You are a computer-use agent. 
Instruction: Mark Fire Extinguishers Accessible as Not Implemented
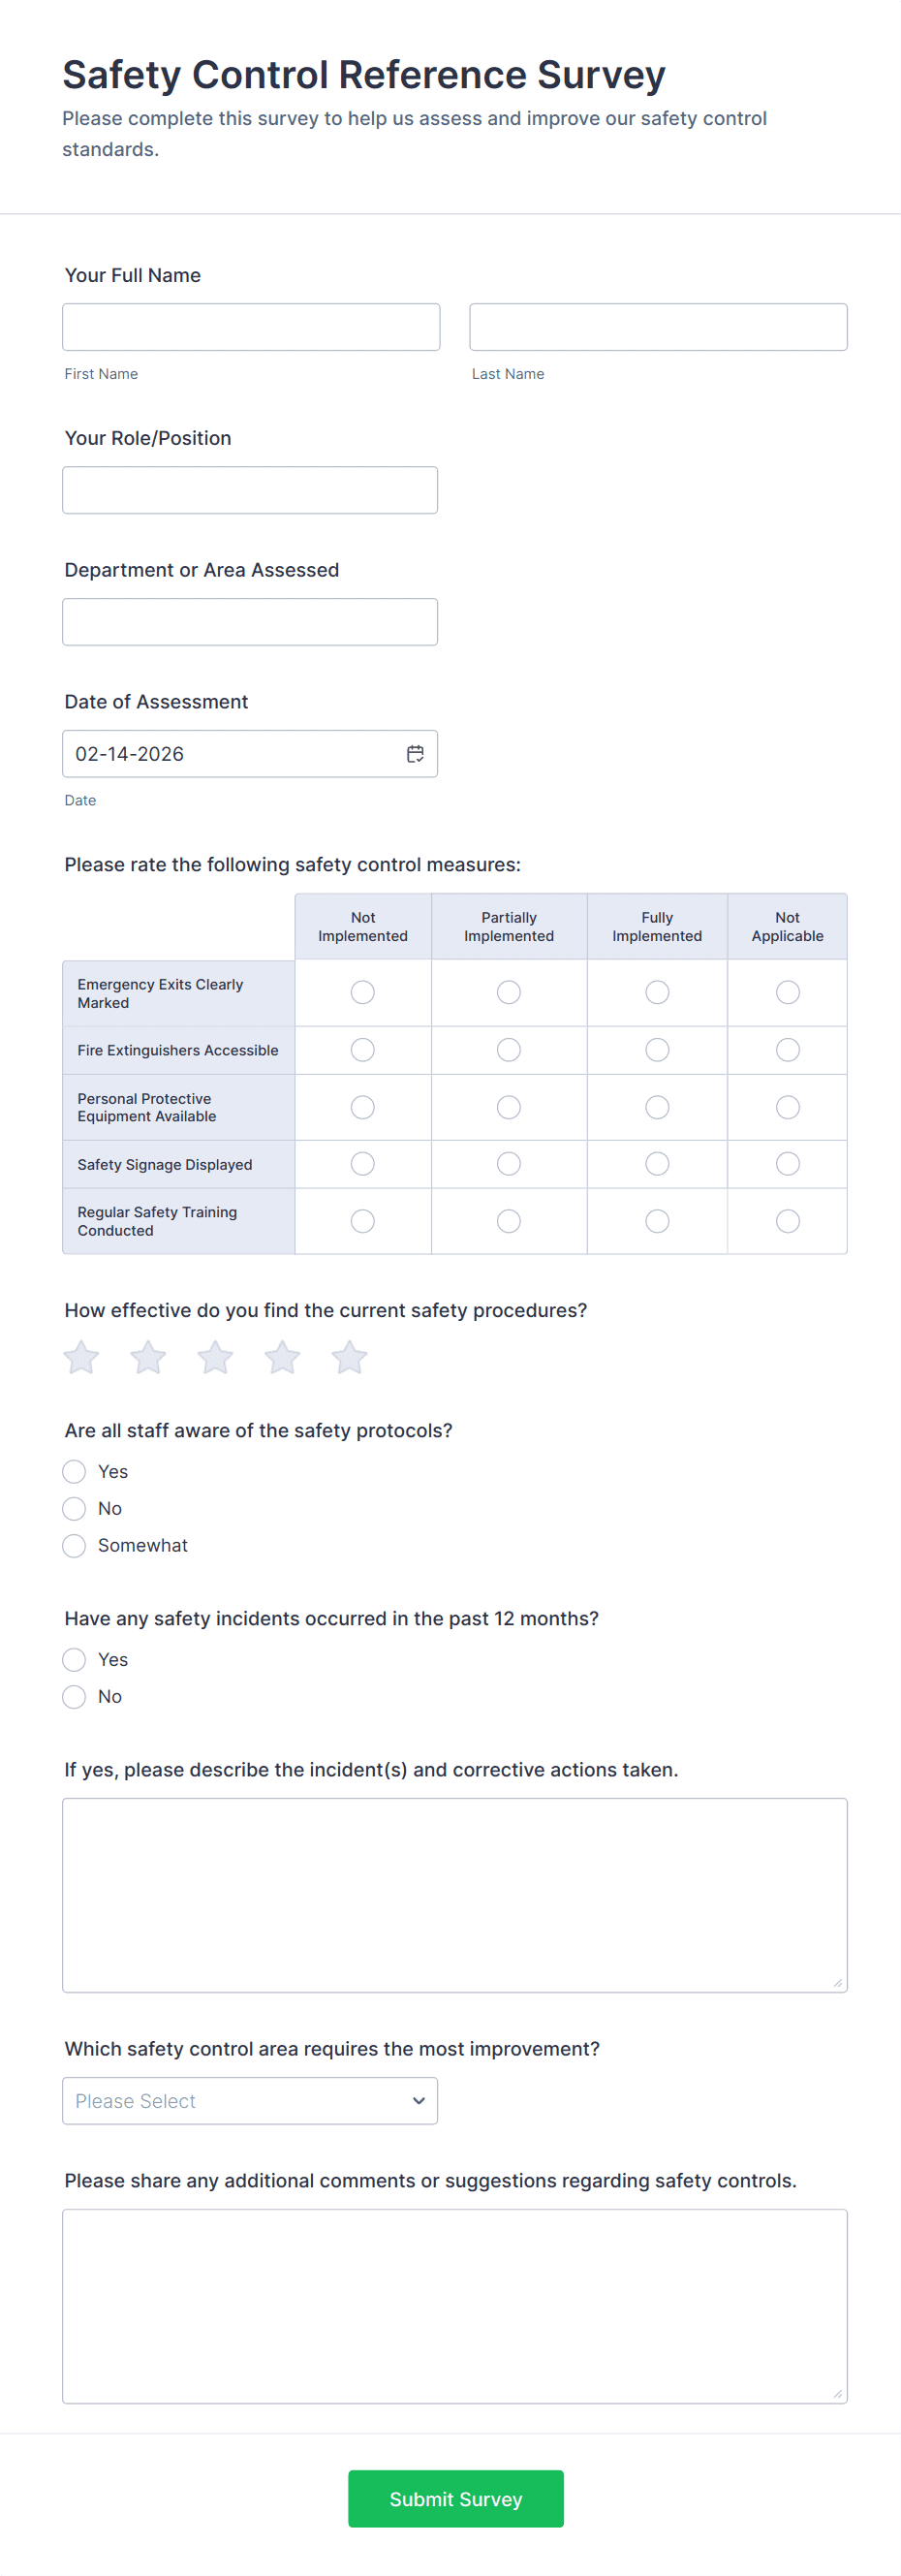[363, 1049]
